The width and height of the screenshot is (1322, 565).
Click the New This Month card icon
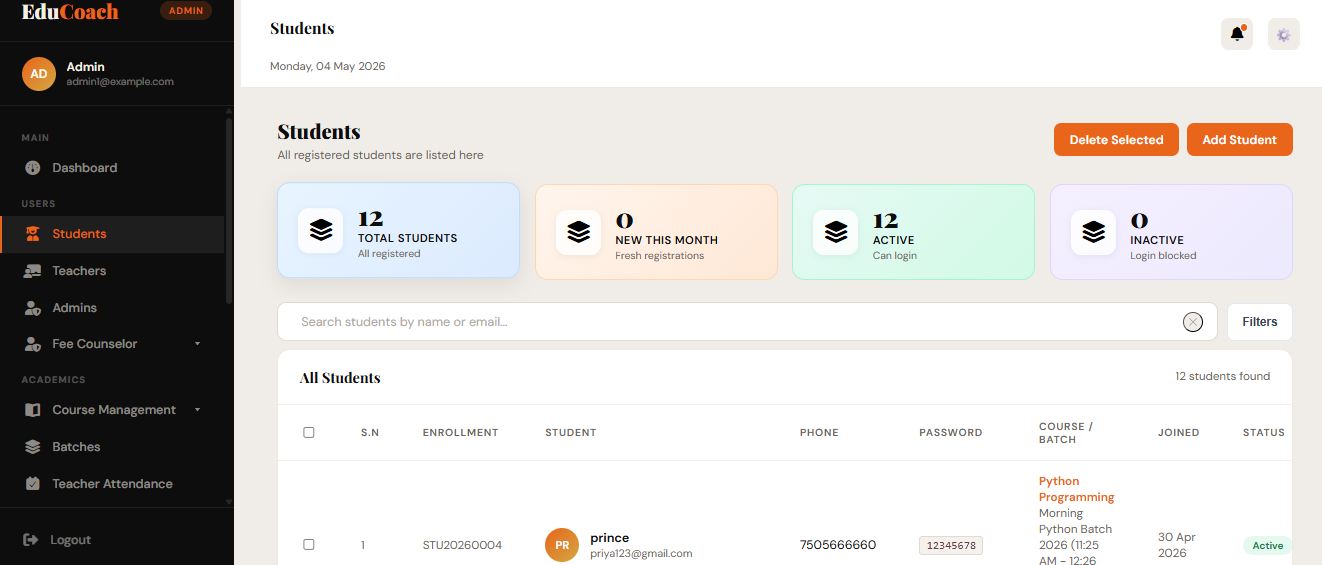tap(579, 232)
